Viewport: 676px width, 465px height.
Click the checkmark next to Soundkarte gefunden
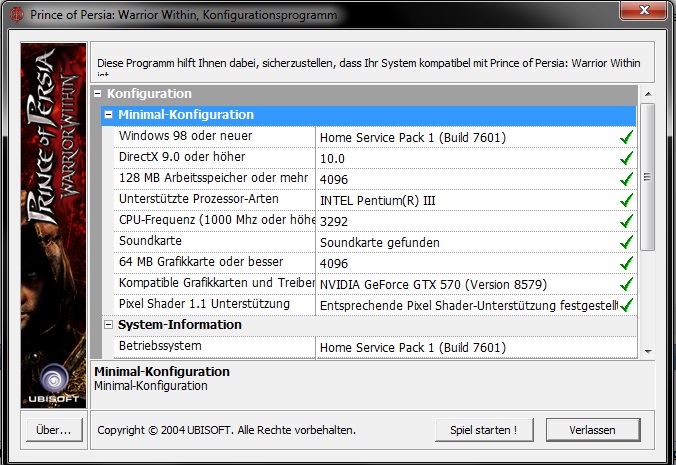point(626,242)
